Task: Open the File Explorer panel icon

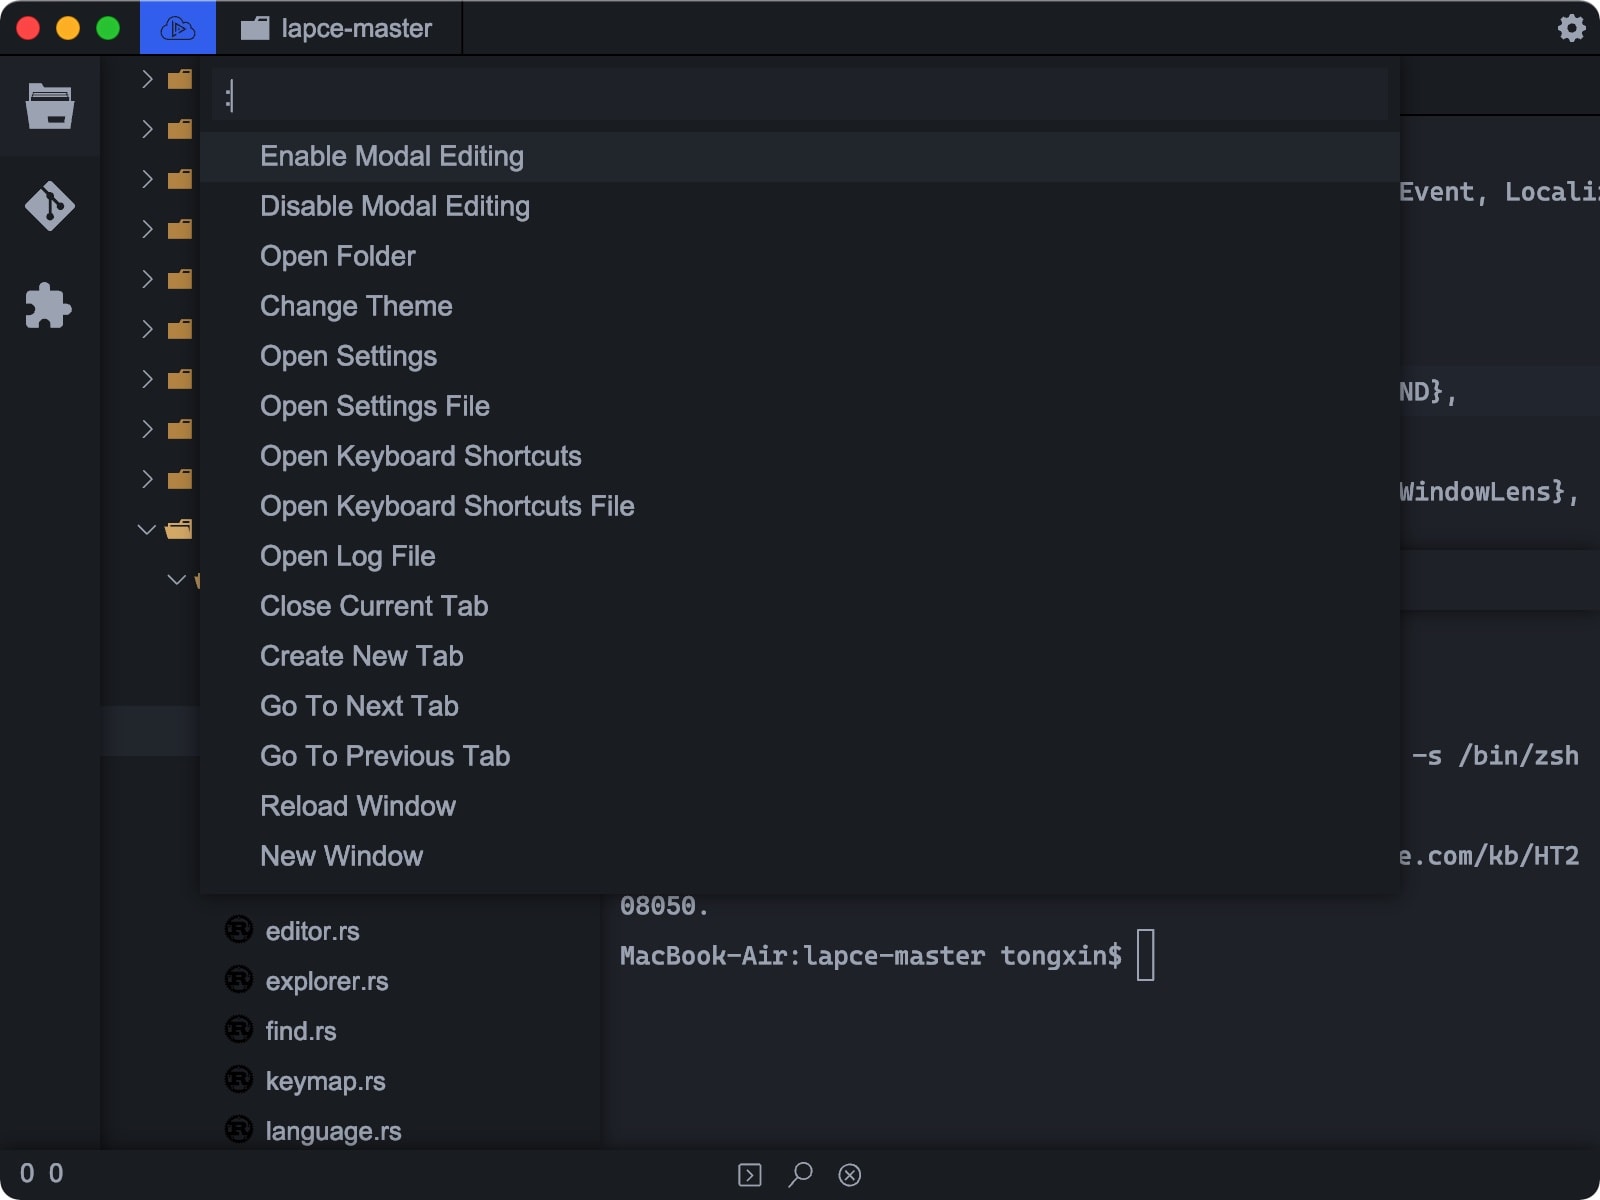Action: [49, 106]
